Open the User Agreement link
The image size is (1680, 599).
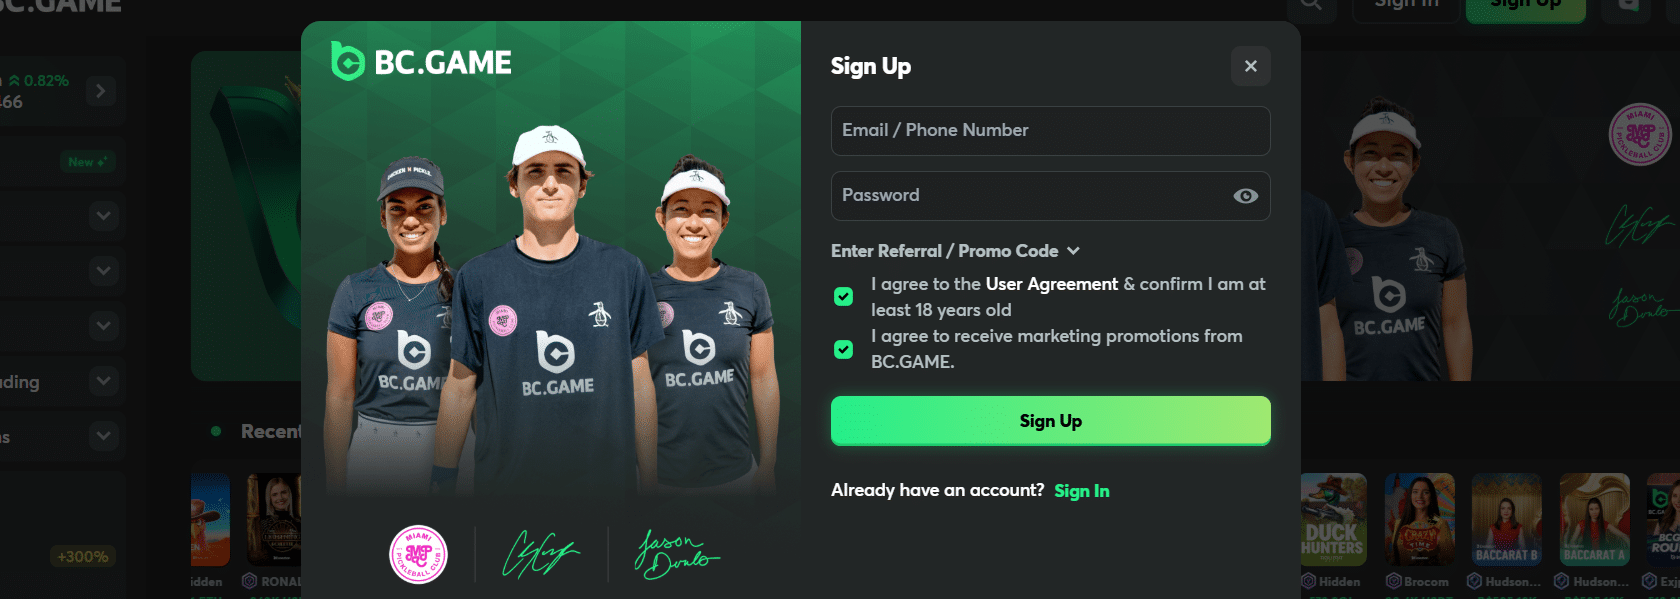point(1052,284)
